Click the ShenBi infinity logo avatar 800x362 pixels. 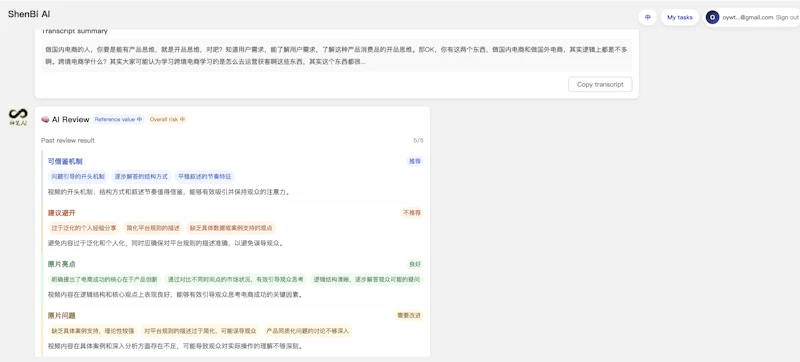pos(18,117)
